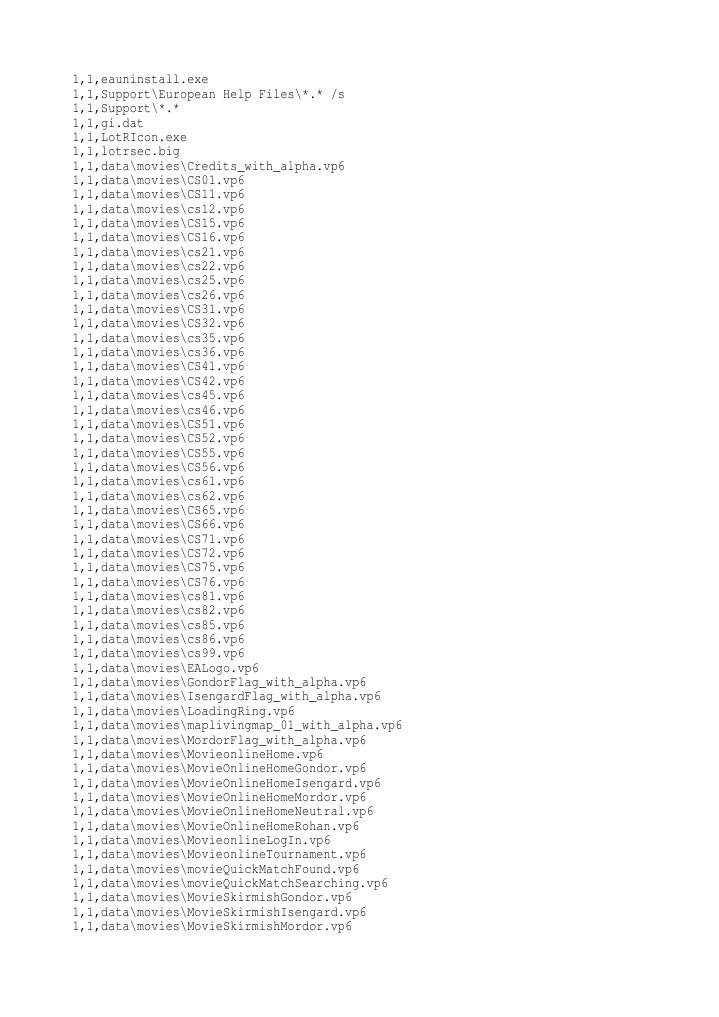The height and width of the screenshot is (1017, 719).
Task: Click movieQuickMatchSearching.vp6 text
Action: 287,883
